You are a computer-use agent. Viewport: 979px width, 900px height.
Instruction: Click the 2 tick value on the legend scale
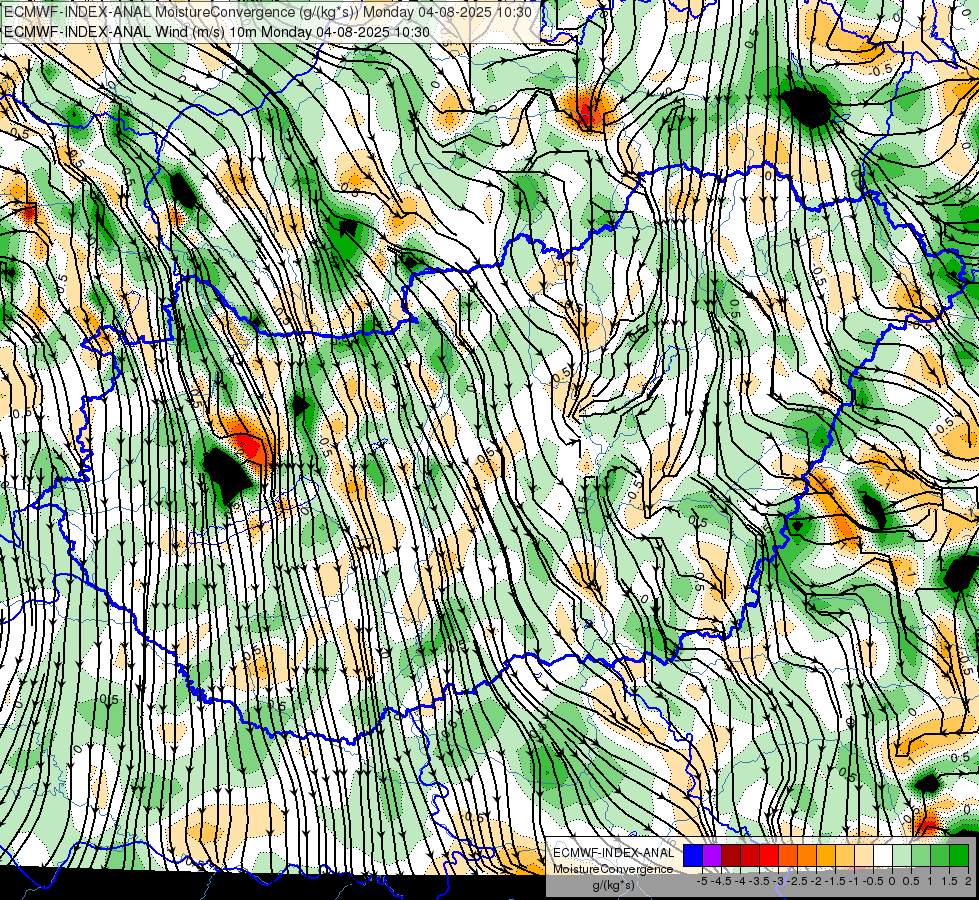tap(968, 881)
